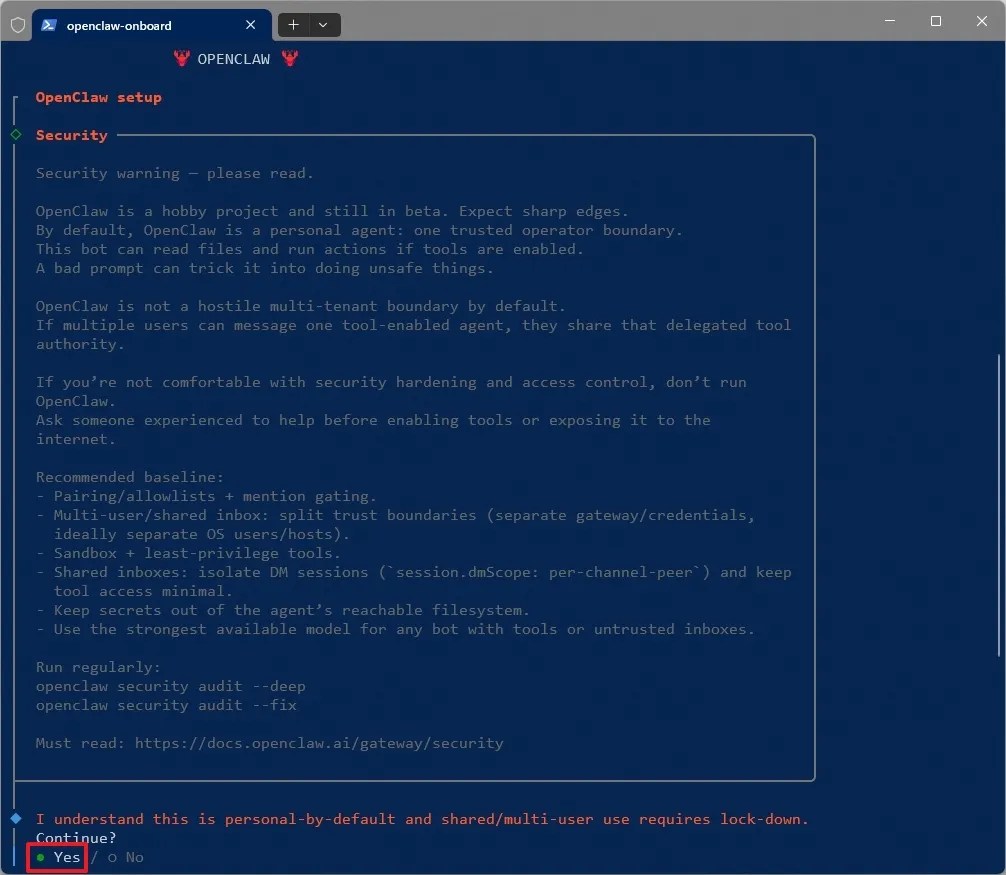Click the blue diamond prompt marker
This screenshot has width=1006, height=875.
point(14,818)
